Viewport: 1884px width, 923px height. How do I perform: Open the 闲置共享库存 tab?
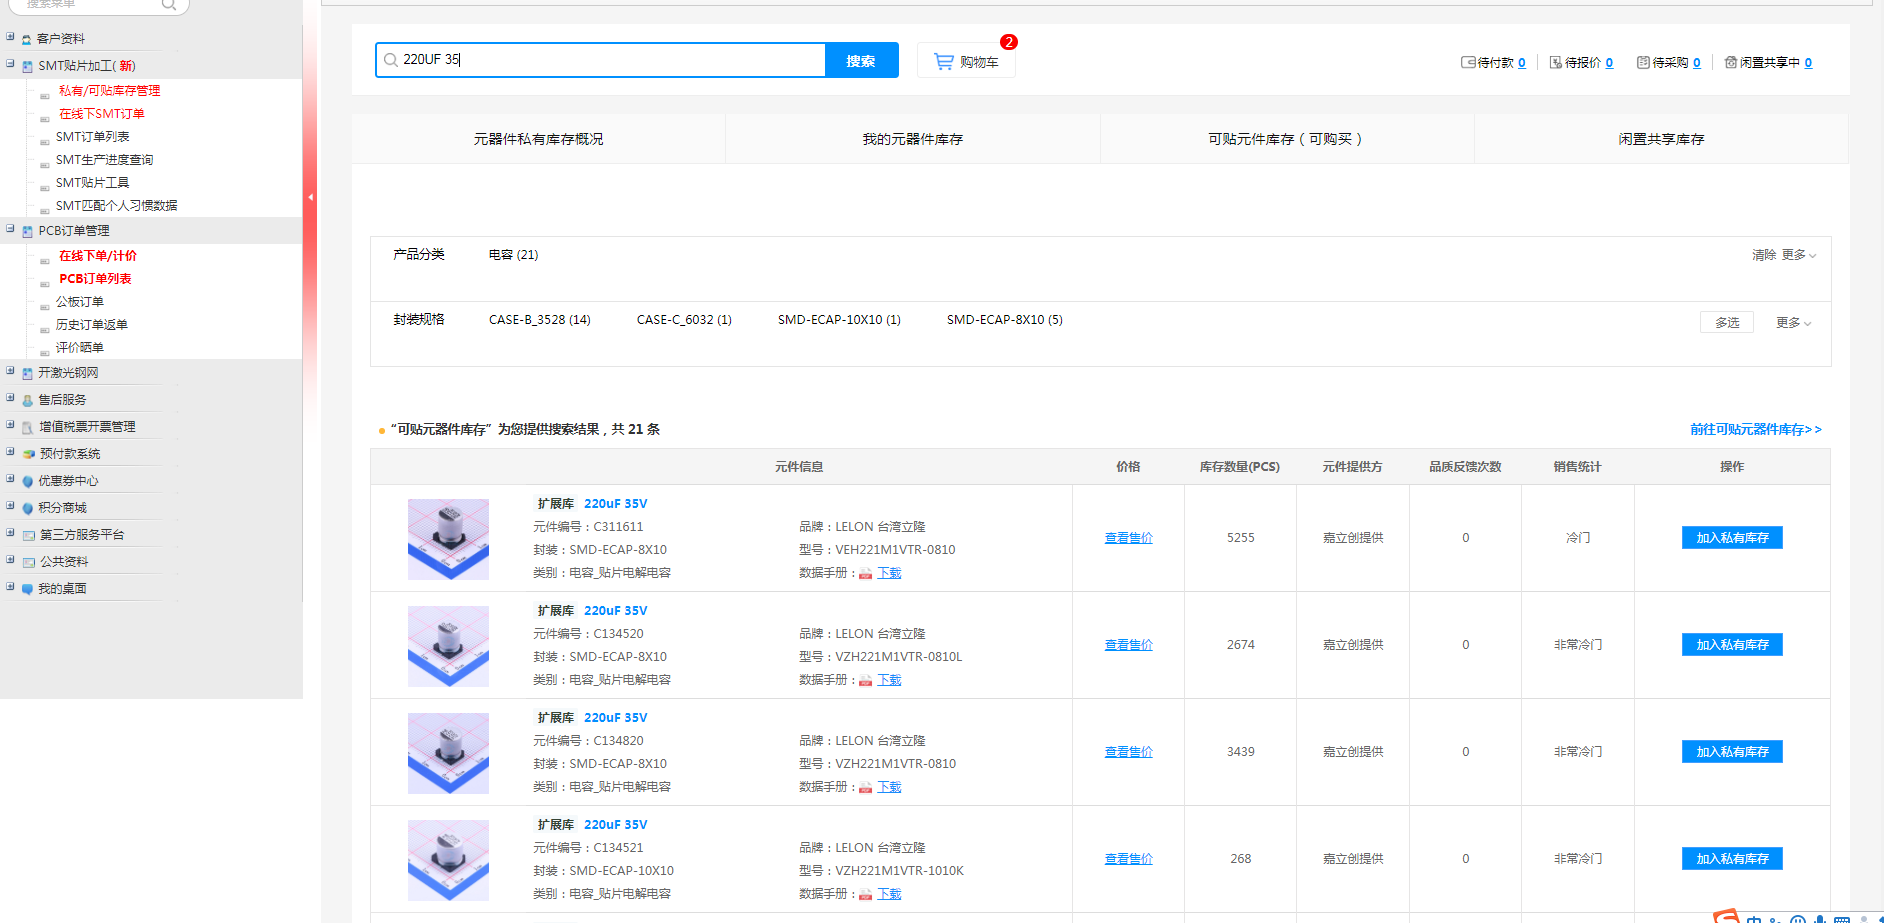tap(1660, 139)
